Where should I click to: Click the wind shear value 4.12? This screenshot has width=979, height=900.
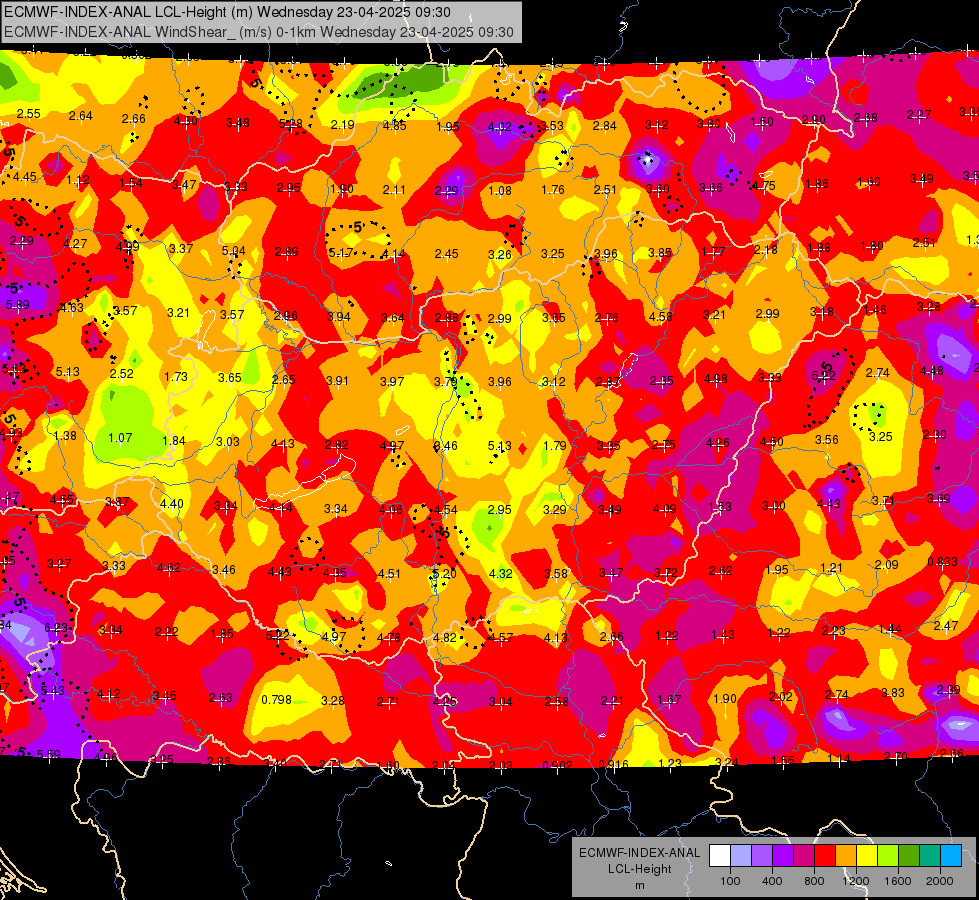(x=109, y=694)
